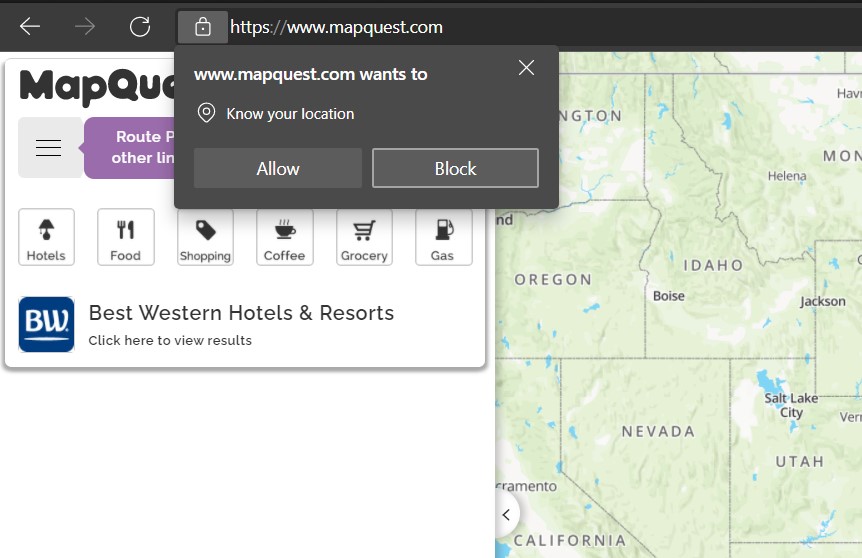Click the site info lock icon
The width and height of the screenshot is (862, 558).
click(x=203, y=27)
